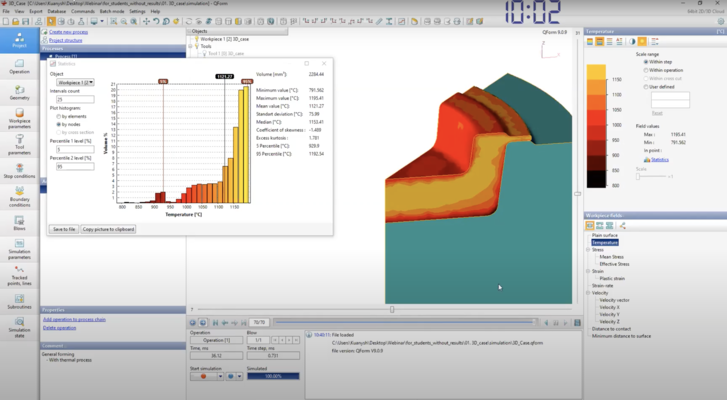Open Boundary conditions in sidebar
The image size is (727, 400).
19,197
